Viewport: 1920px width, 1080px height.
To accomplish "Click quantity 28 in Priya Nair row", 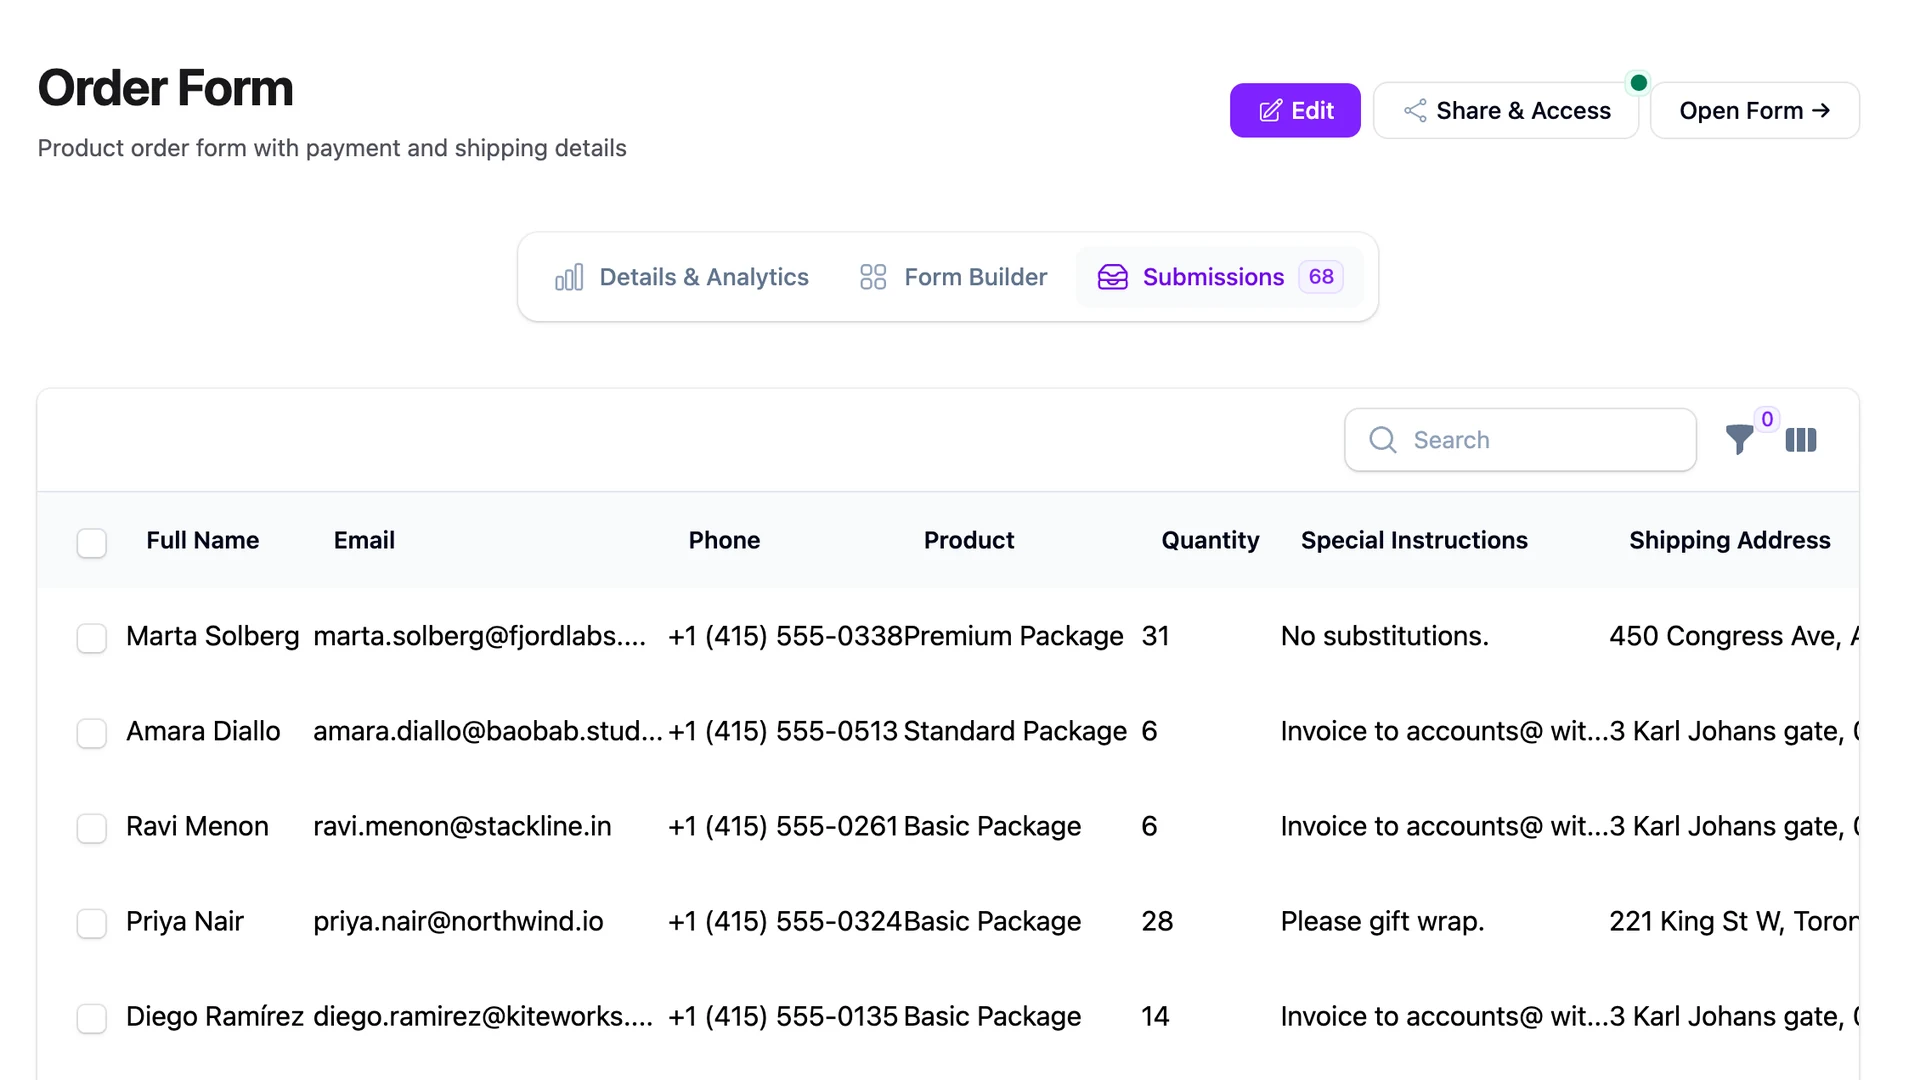I will tap(1157, 921).
